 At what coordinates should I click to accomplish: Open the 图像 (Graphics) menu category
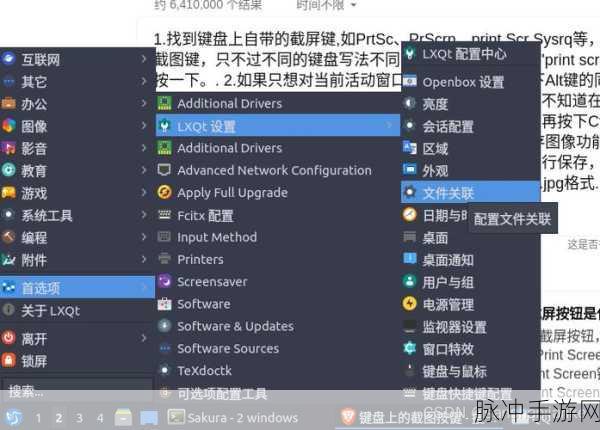tap(77, 126)
